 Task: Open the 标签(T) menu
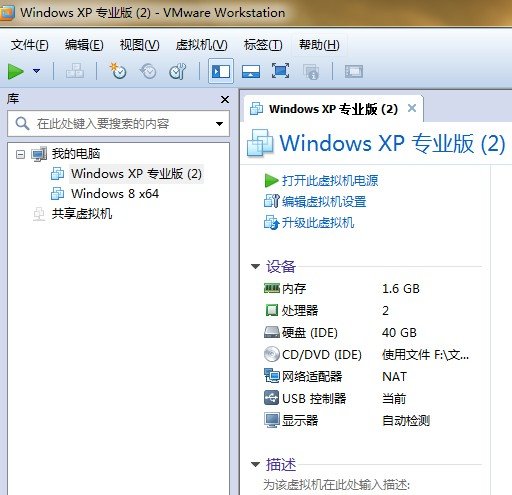pyautogui.click(x=263, y=45)
